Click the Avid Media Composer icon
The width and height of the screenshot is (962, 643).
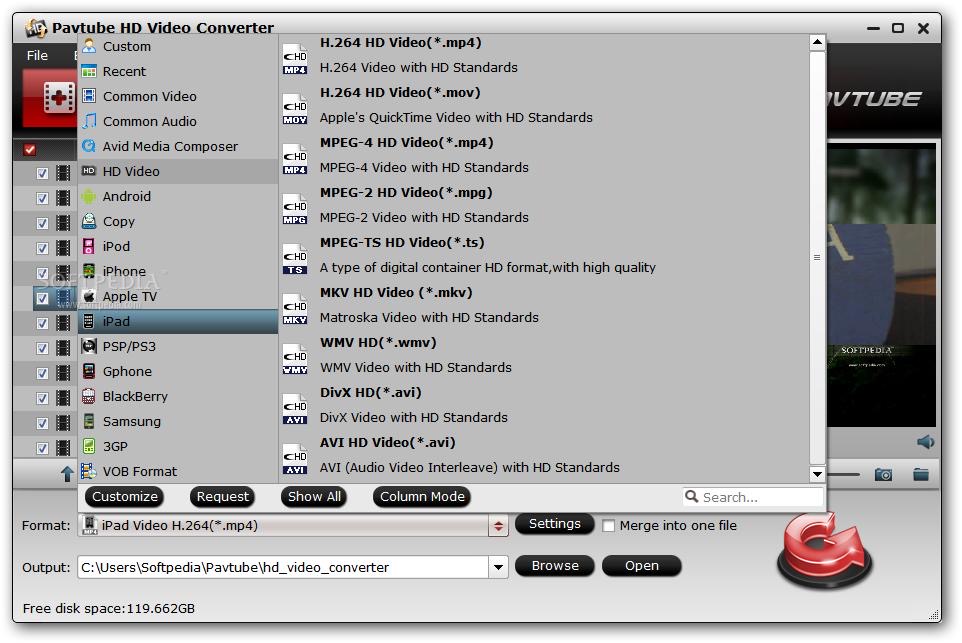pyautogui.click(x=90, y=146)
